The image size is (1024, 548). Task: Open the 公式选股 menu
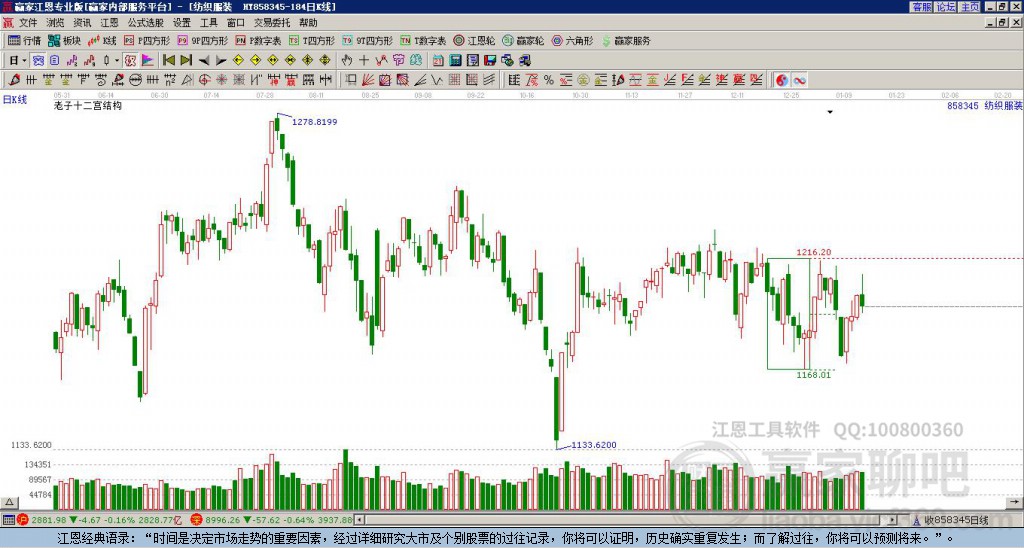pos(146,23)
